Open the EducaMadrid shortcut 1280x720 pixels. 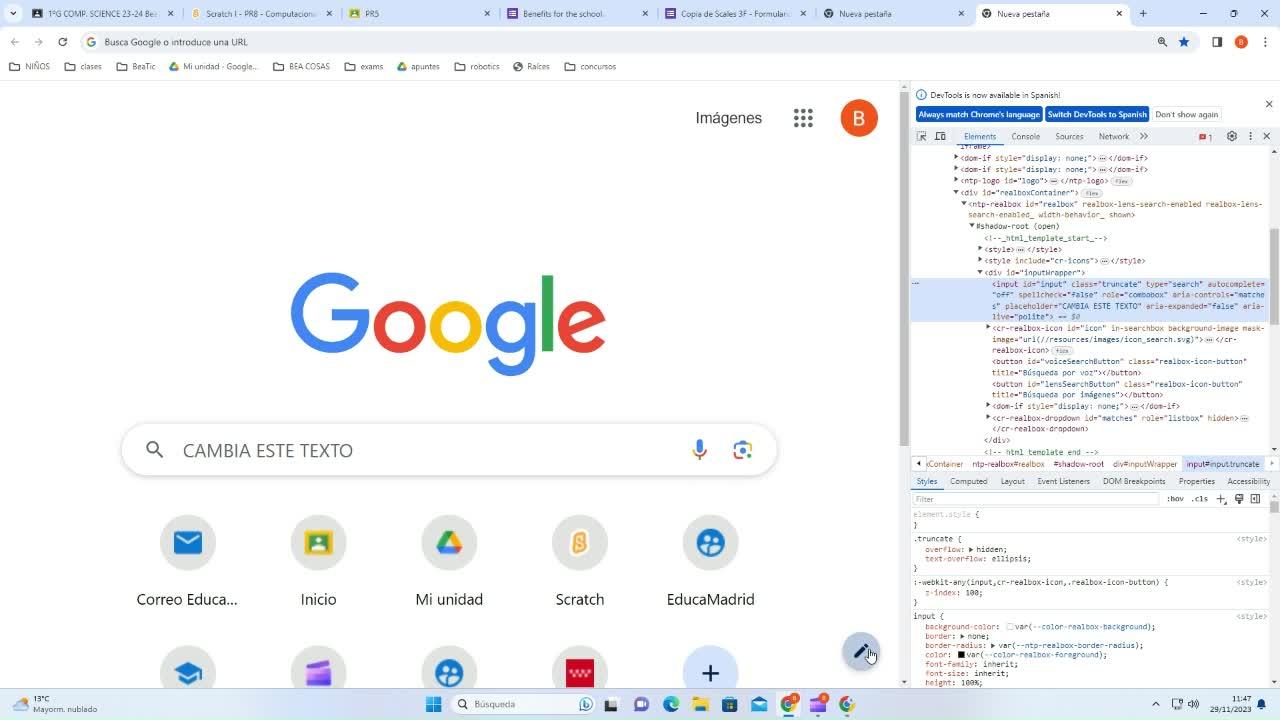click(x=710, y=561)
